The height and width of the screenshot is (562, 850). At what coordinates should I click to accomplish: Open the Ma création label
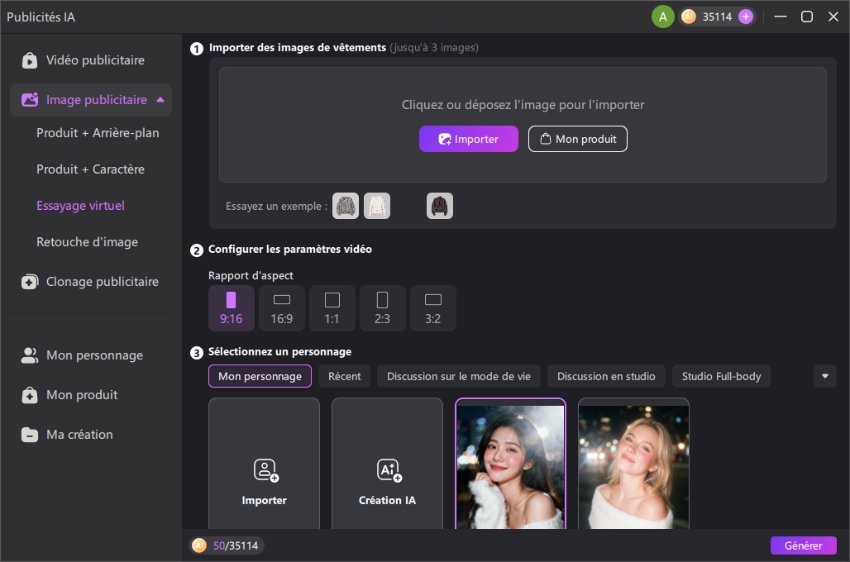point(80,435)
